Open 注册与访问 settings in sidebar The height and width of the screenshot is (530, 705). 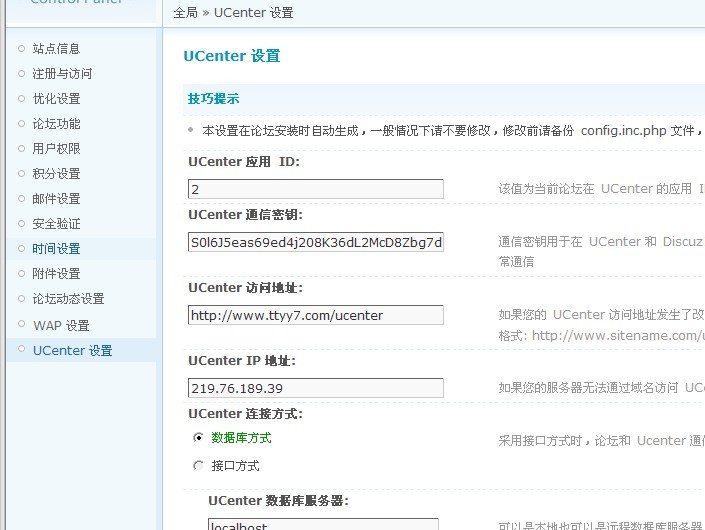click(x=62, y=74)
